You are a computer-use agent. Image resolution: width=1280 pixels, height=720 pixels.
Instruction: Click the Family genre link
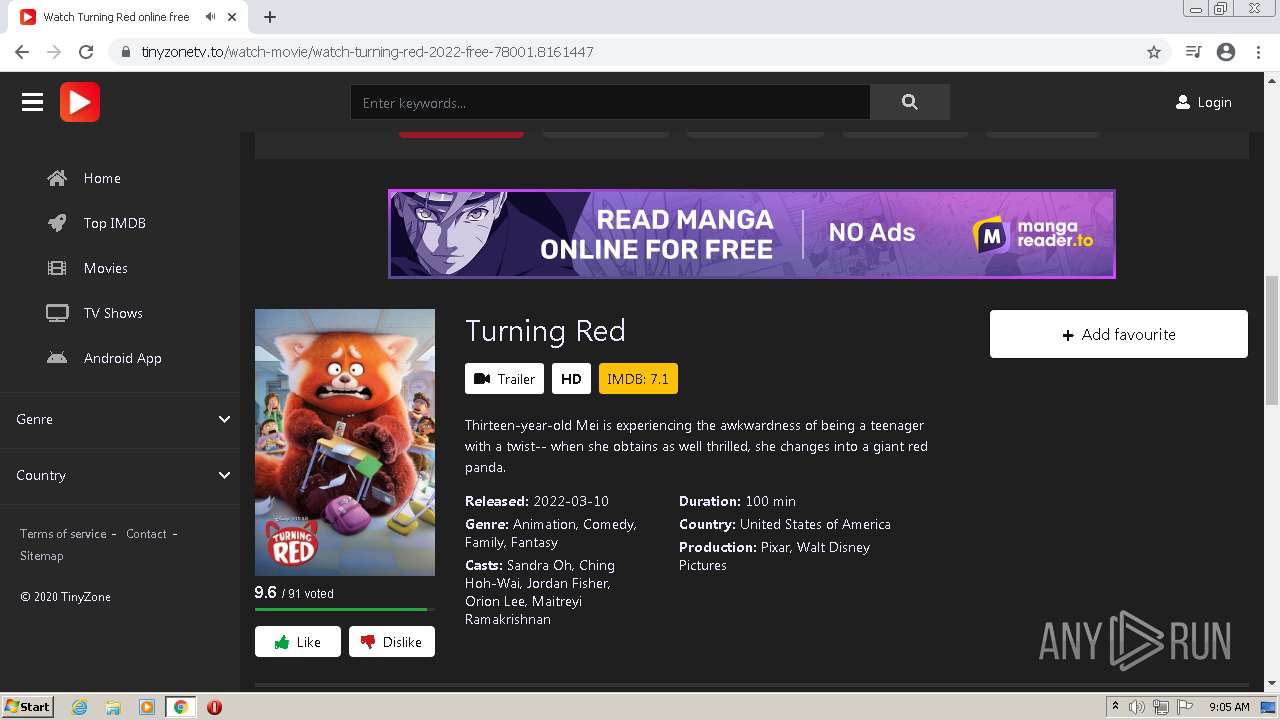click(484, 542)
